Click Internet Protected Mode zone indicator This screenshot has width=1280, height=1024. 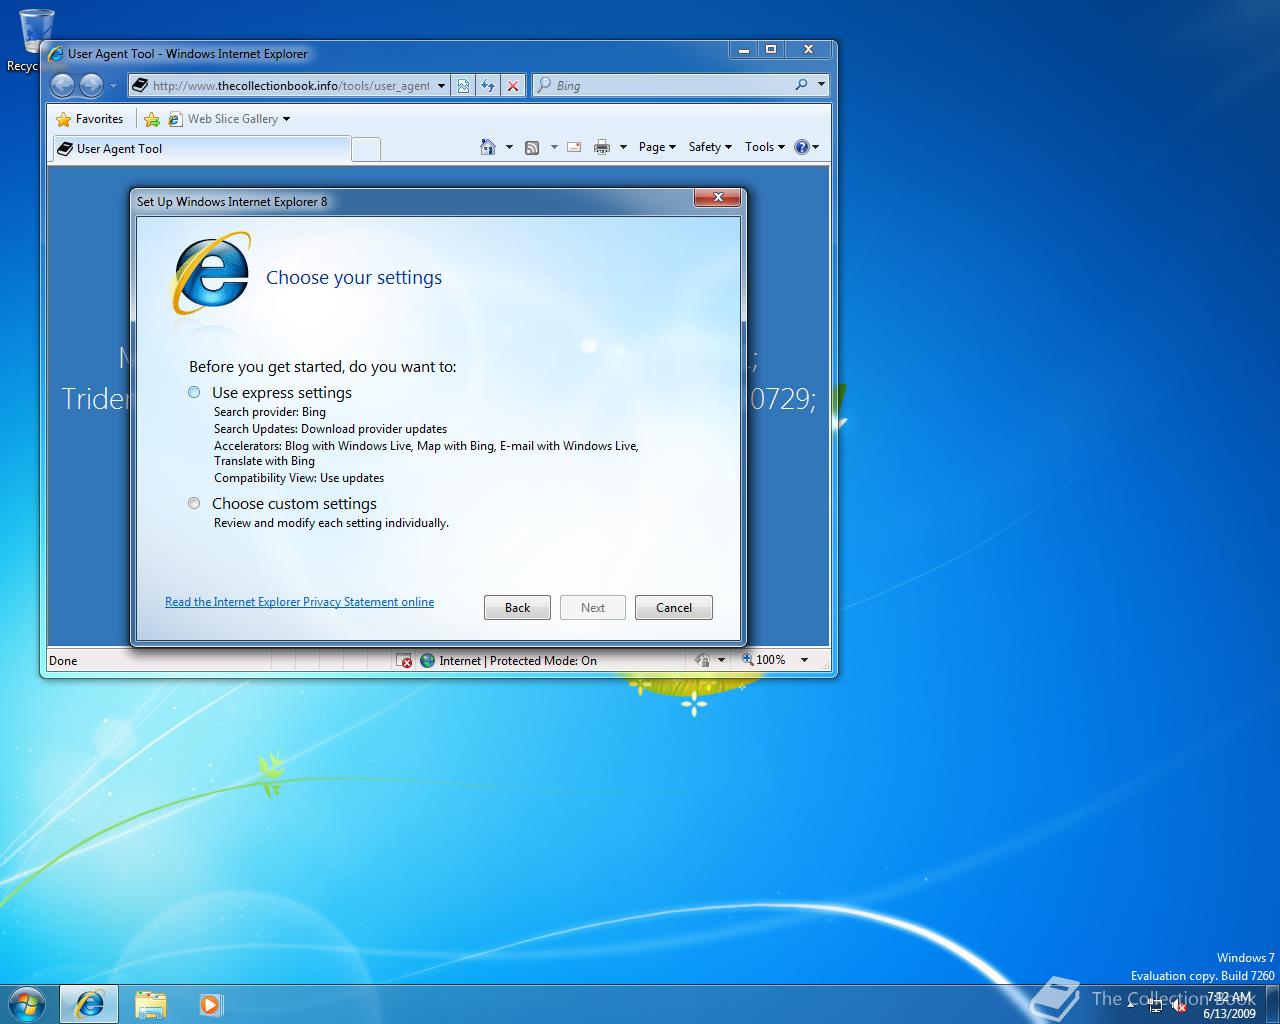coord(508,660)
